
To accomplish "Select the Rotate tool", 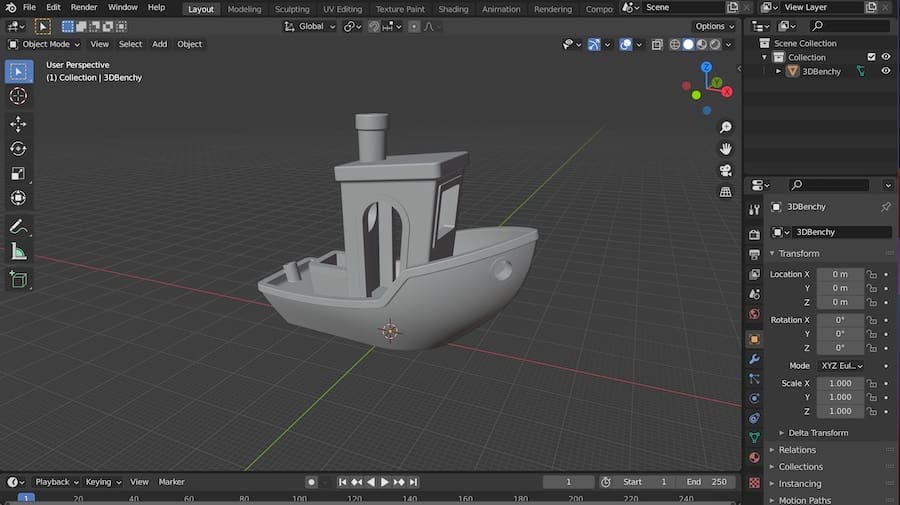I will [x=18, y=149].
